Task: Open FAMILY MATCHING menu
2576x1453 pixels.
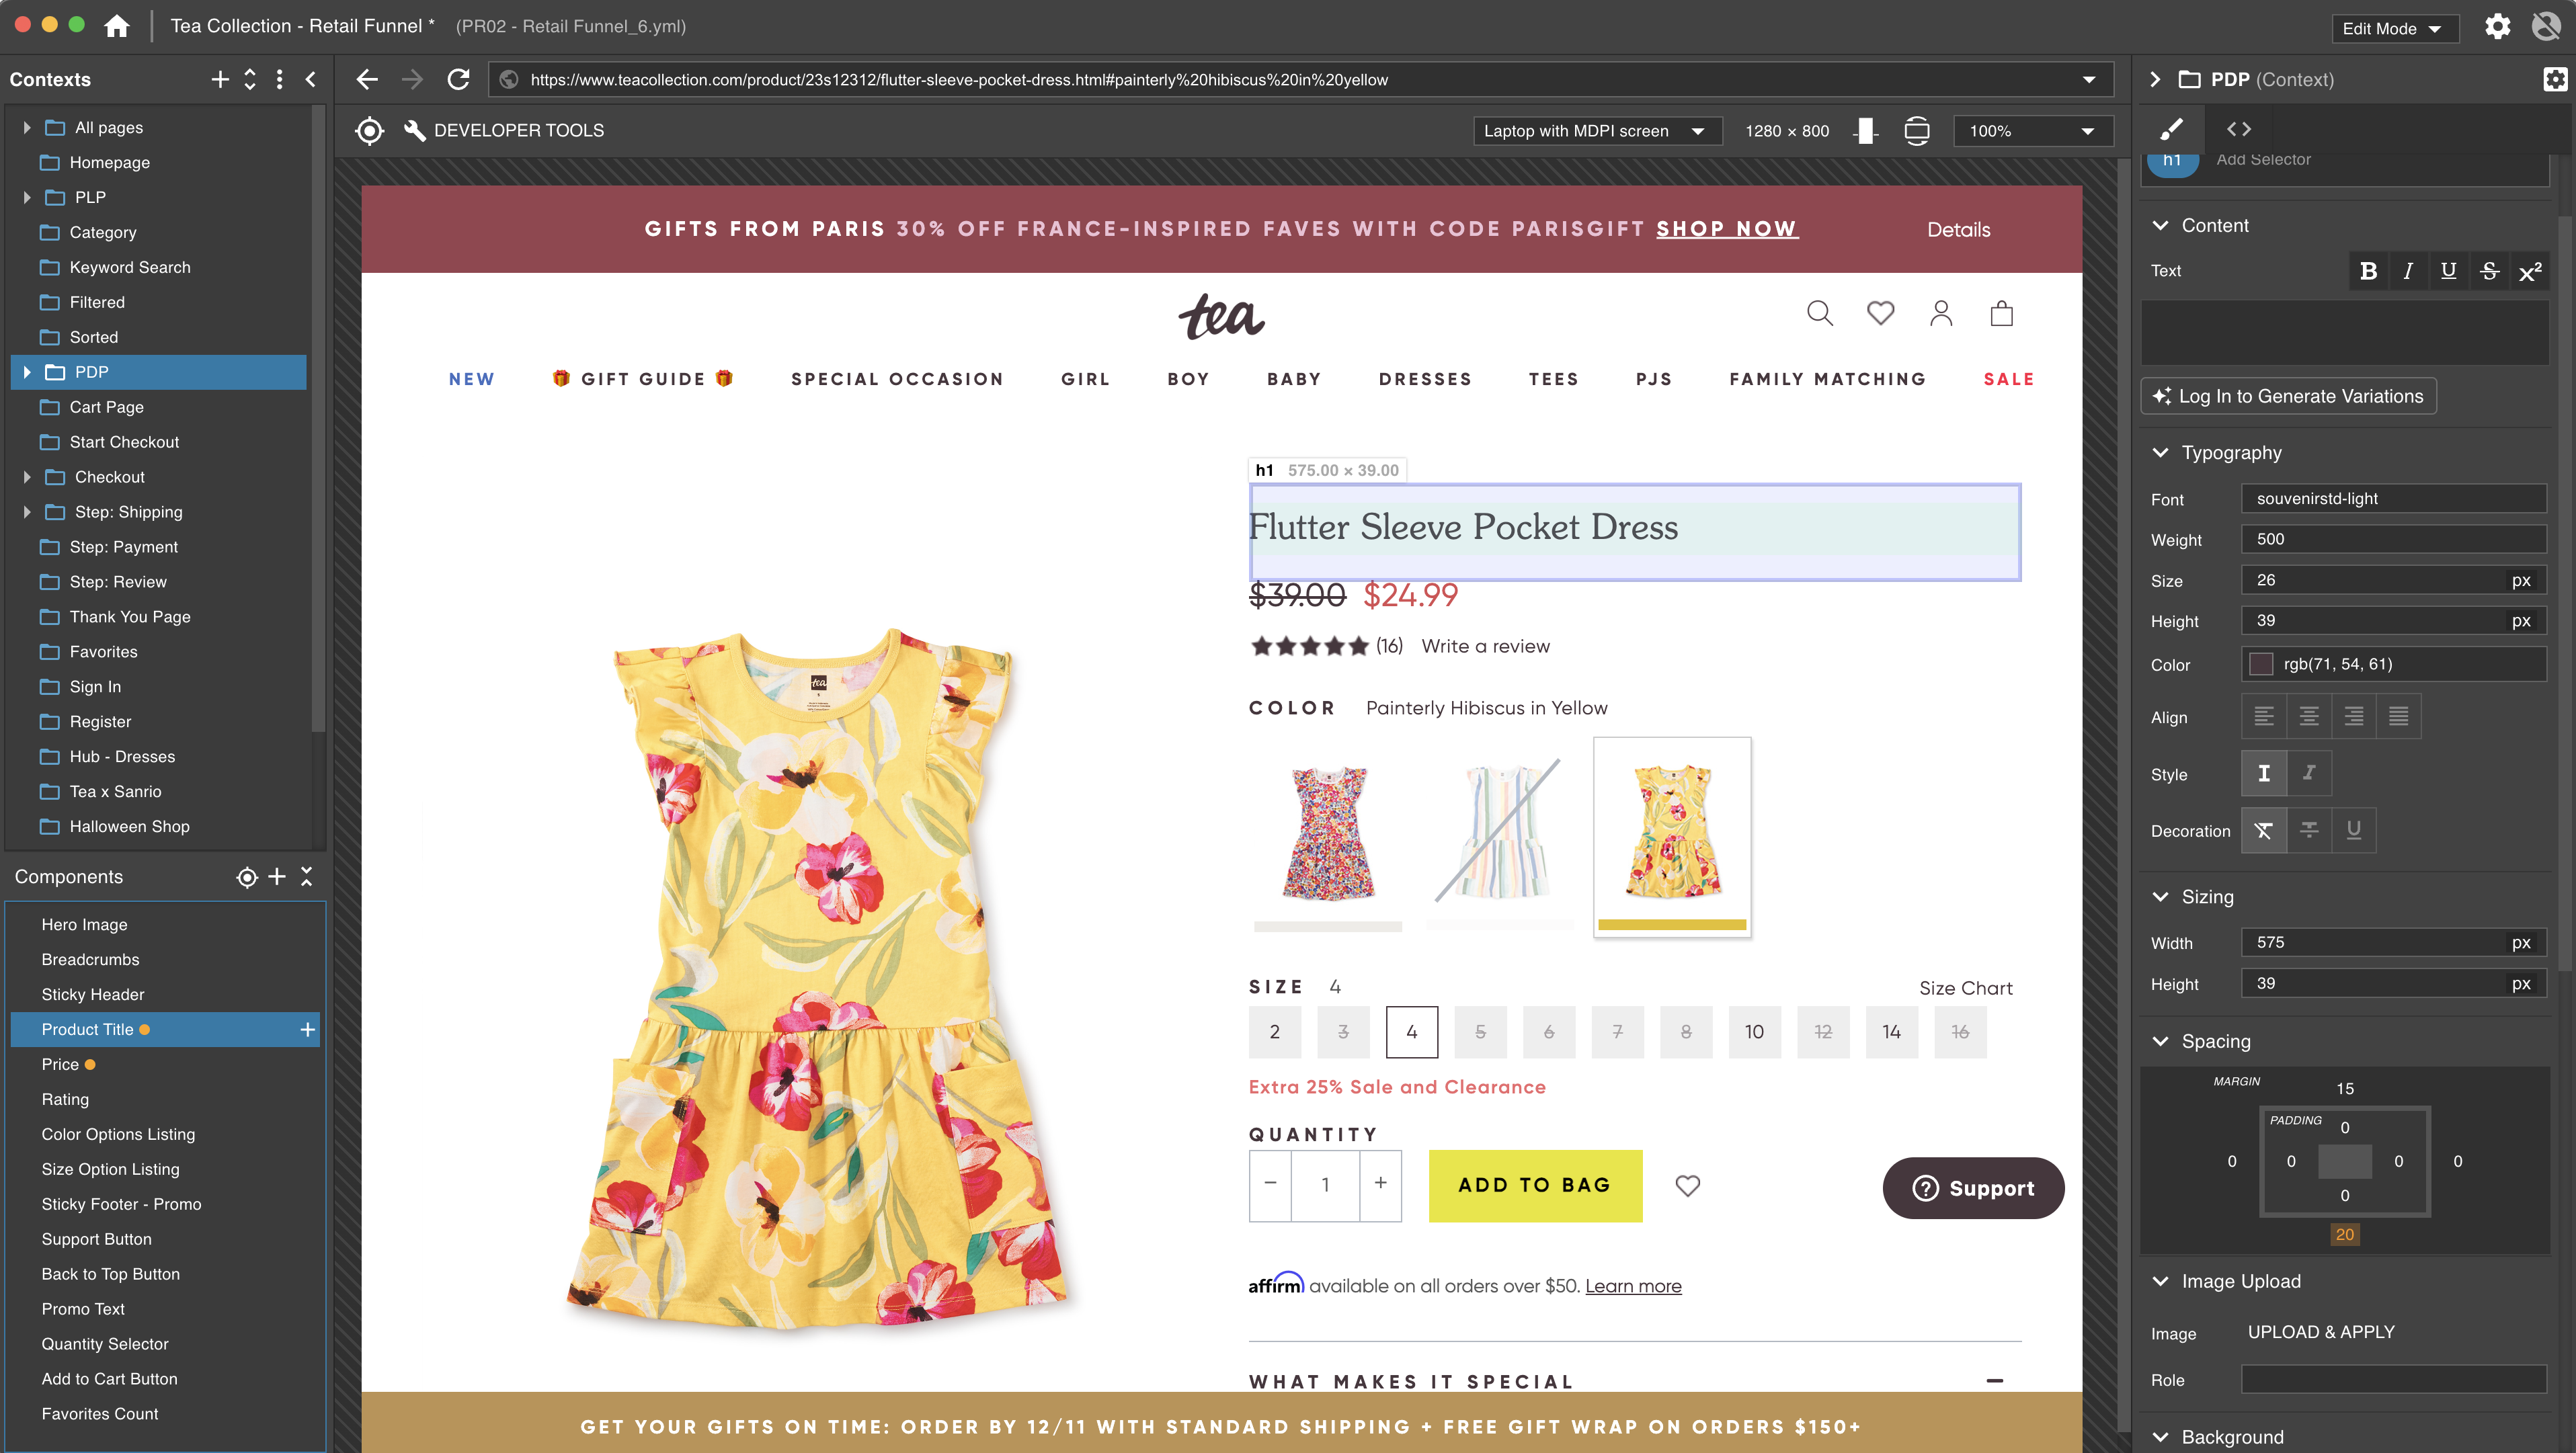Action: [1827, 379]
